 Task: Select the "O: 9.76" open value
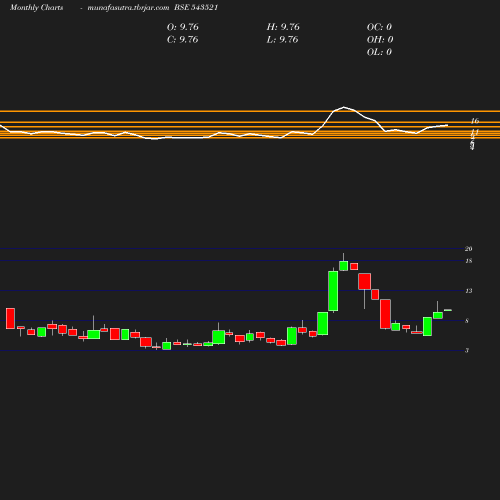[x=183, y=27]
